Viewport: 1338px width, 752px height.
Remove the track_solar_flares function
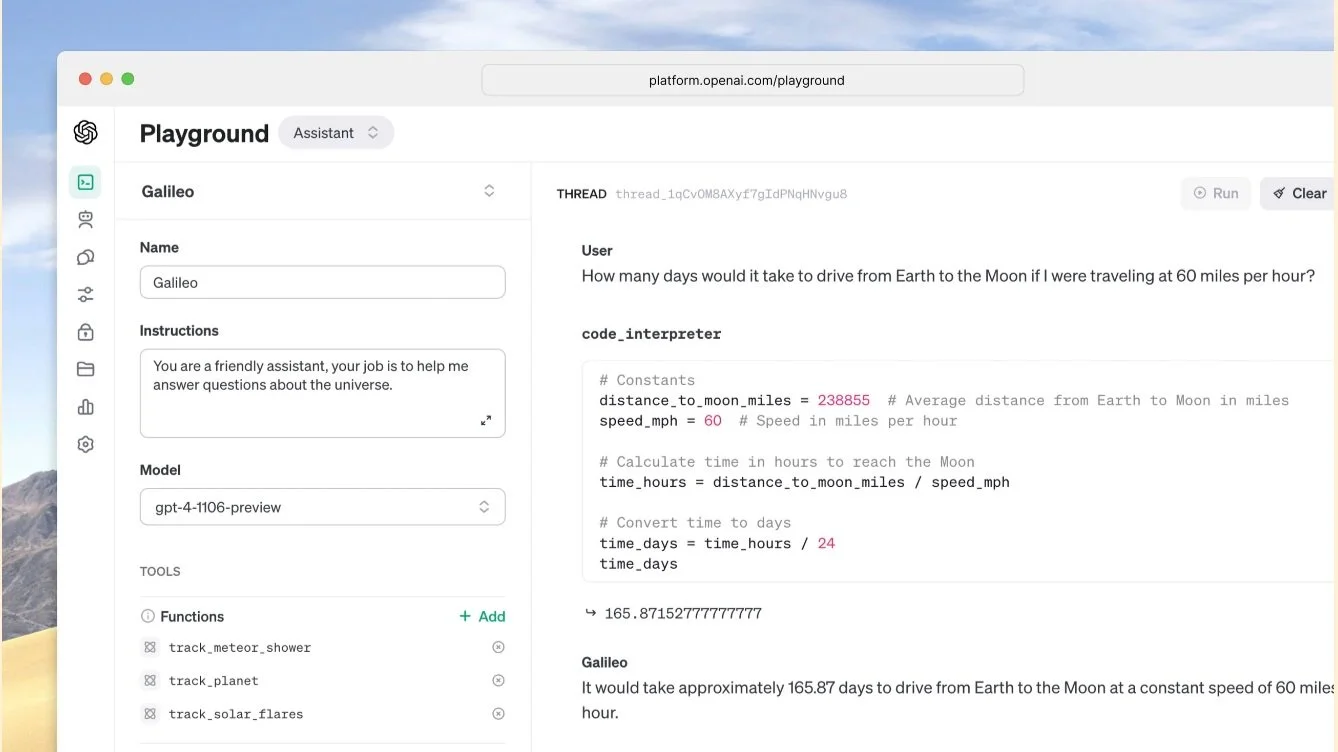498,713
